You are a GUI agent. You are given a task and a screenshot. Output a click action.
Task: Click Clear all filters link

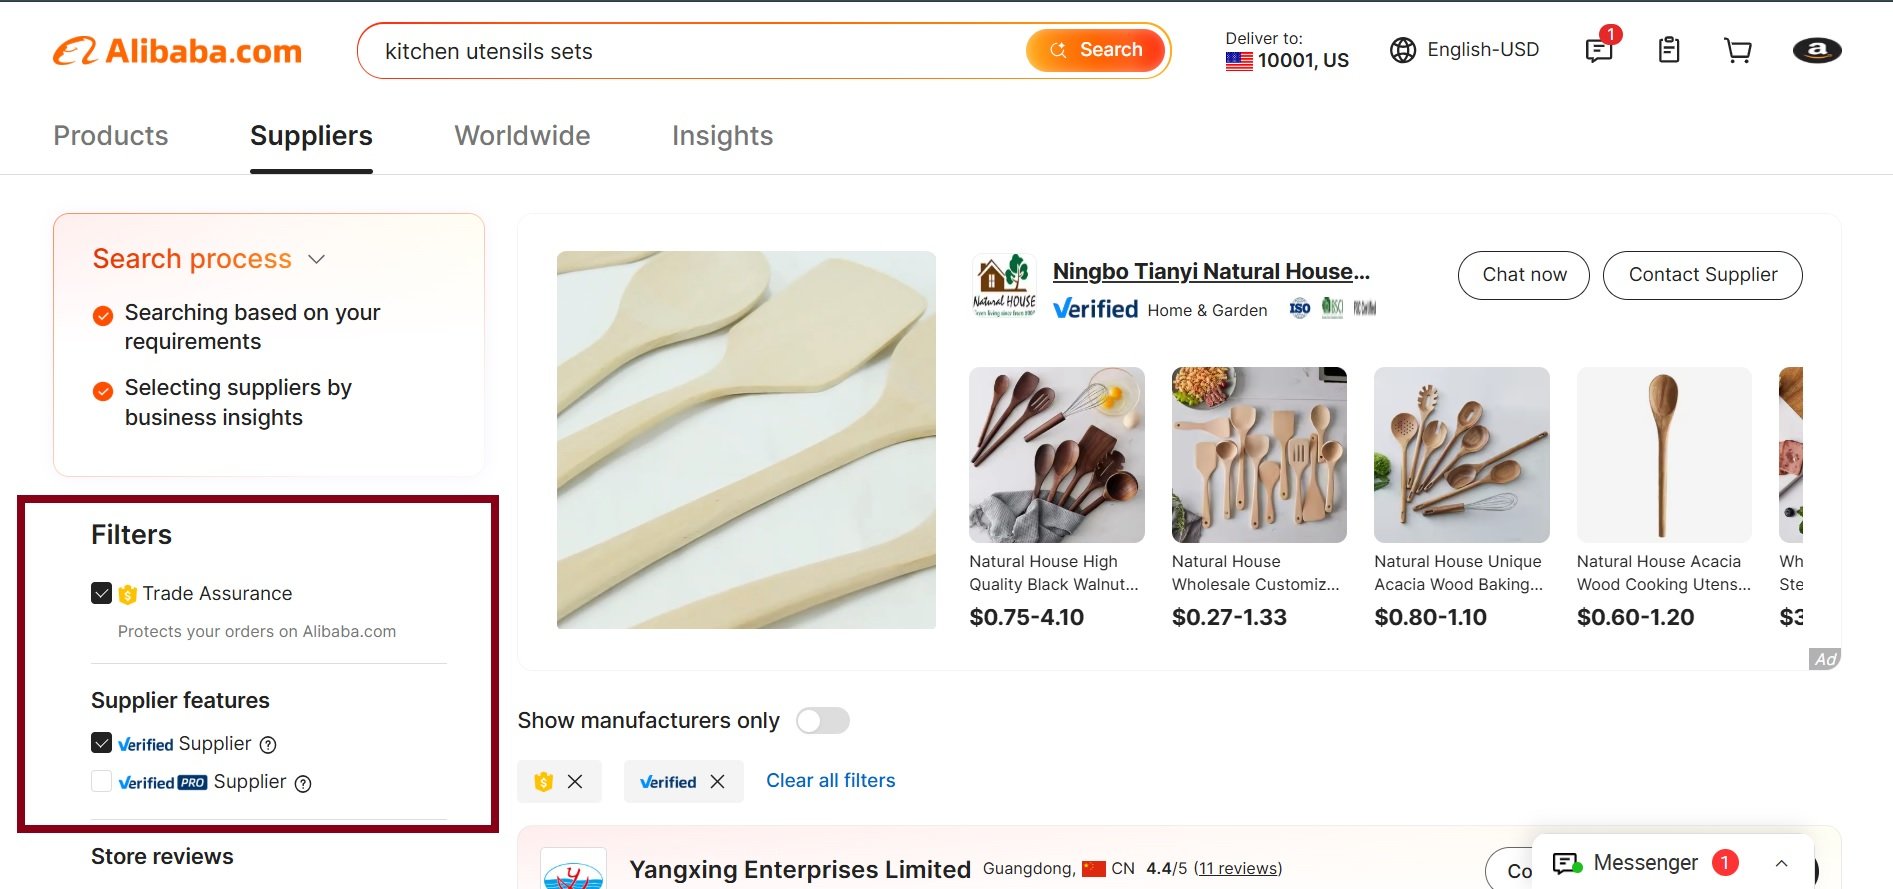[830, 781]
